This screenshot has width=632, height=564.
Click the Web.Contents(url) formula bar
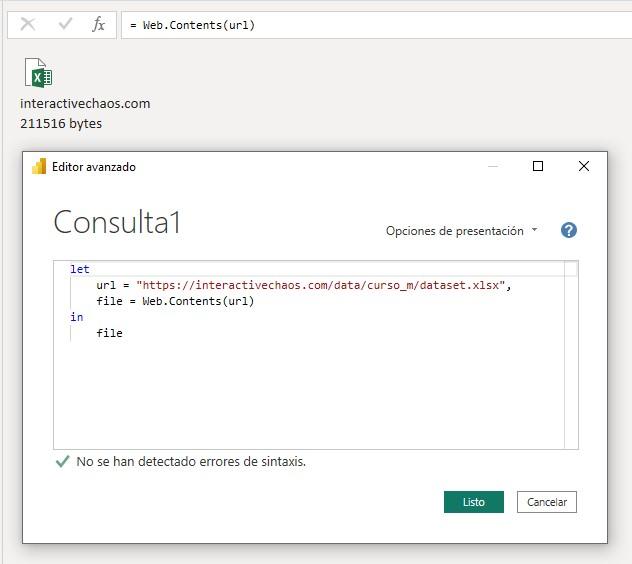376,25
